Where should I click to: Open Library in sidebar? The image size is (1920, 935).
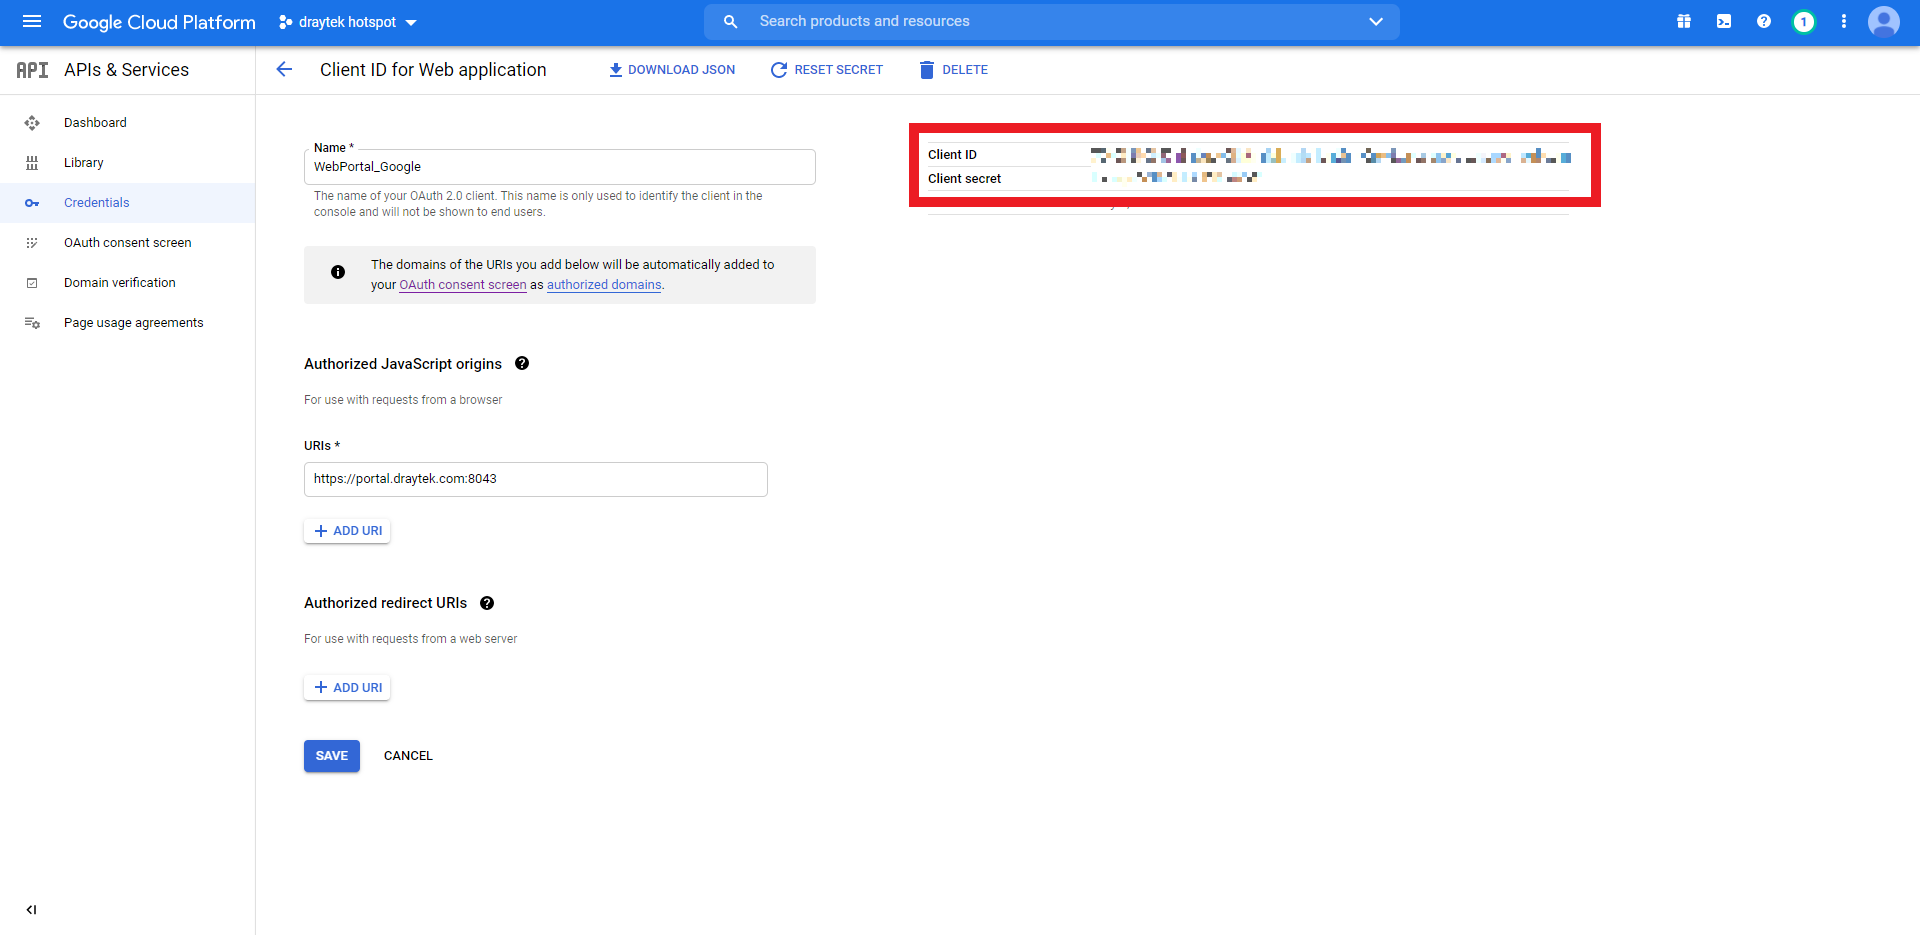[84, 163]
